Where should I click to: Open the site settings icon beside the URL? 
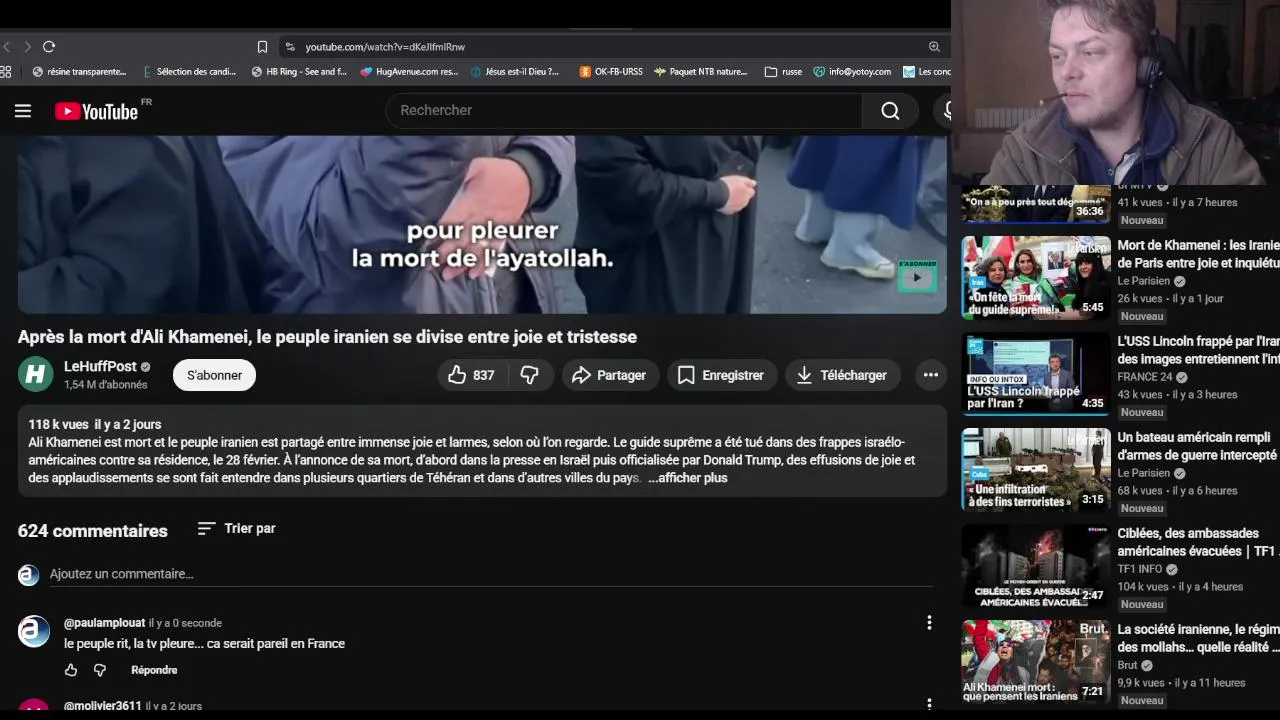click(290, 47)
